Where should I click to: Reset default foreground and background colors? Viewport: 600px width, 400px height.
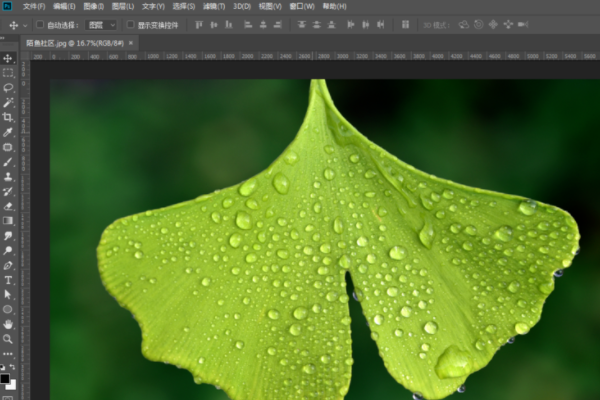pos(3,367)
